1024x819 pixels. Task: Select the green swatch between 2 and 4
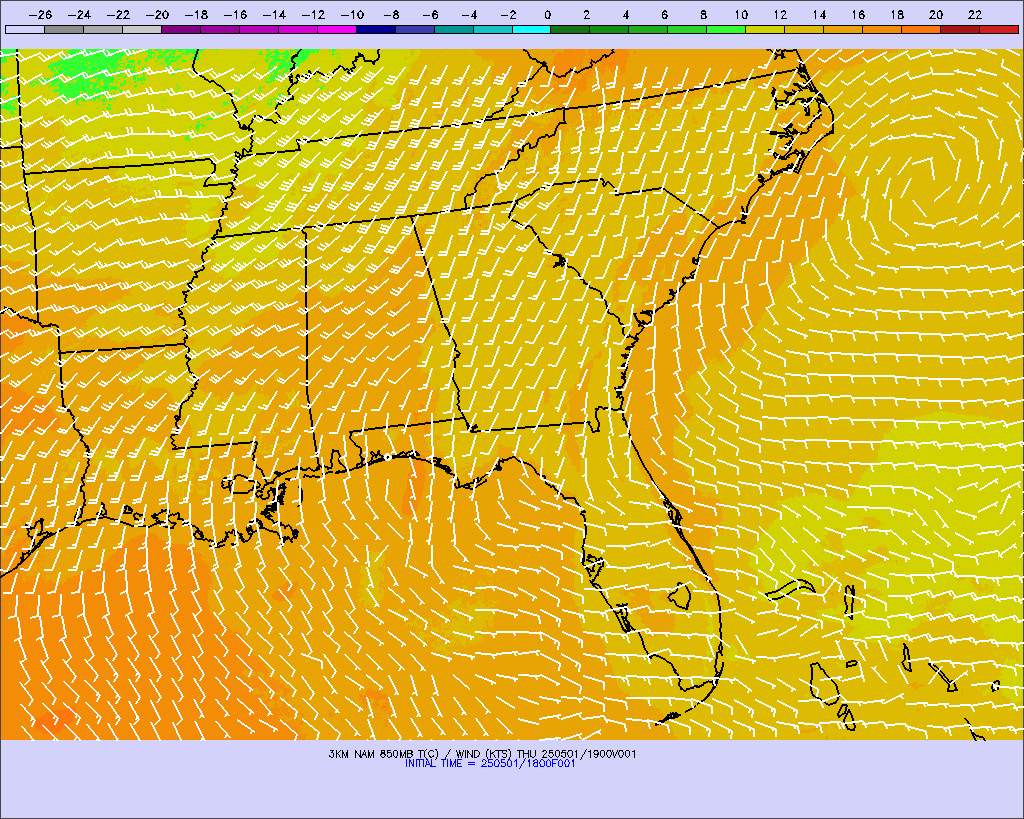(609, 29)
